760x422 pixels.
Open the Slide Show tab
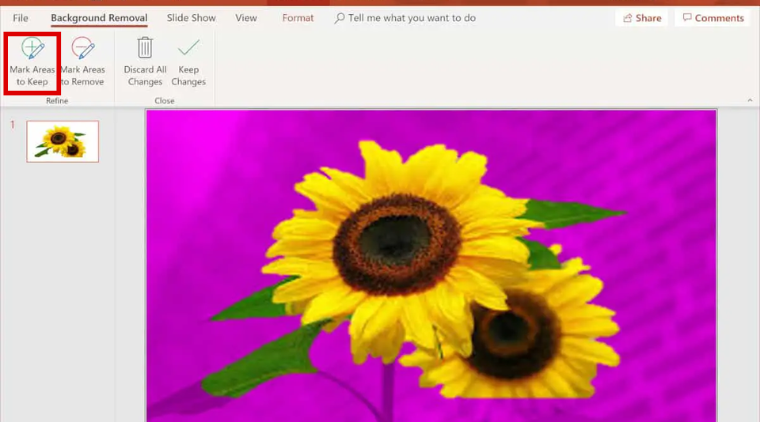pyautogui.click(x=191, y=18)
